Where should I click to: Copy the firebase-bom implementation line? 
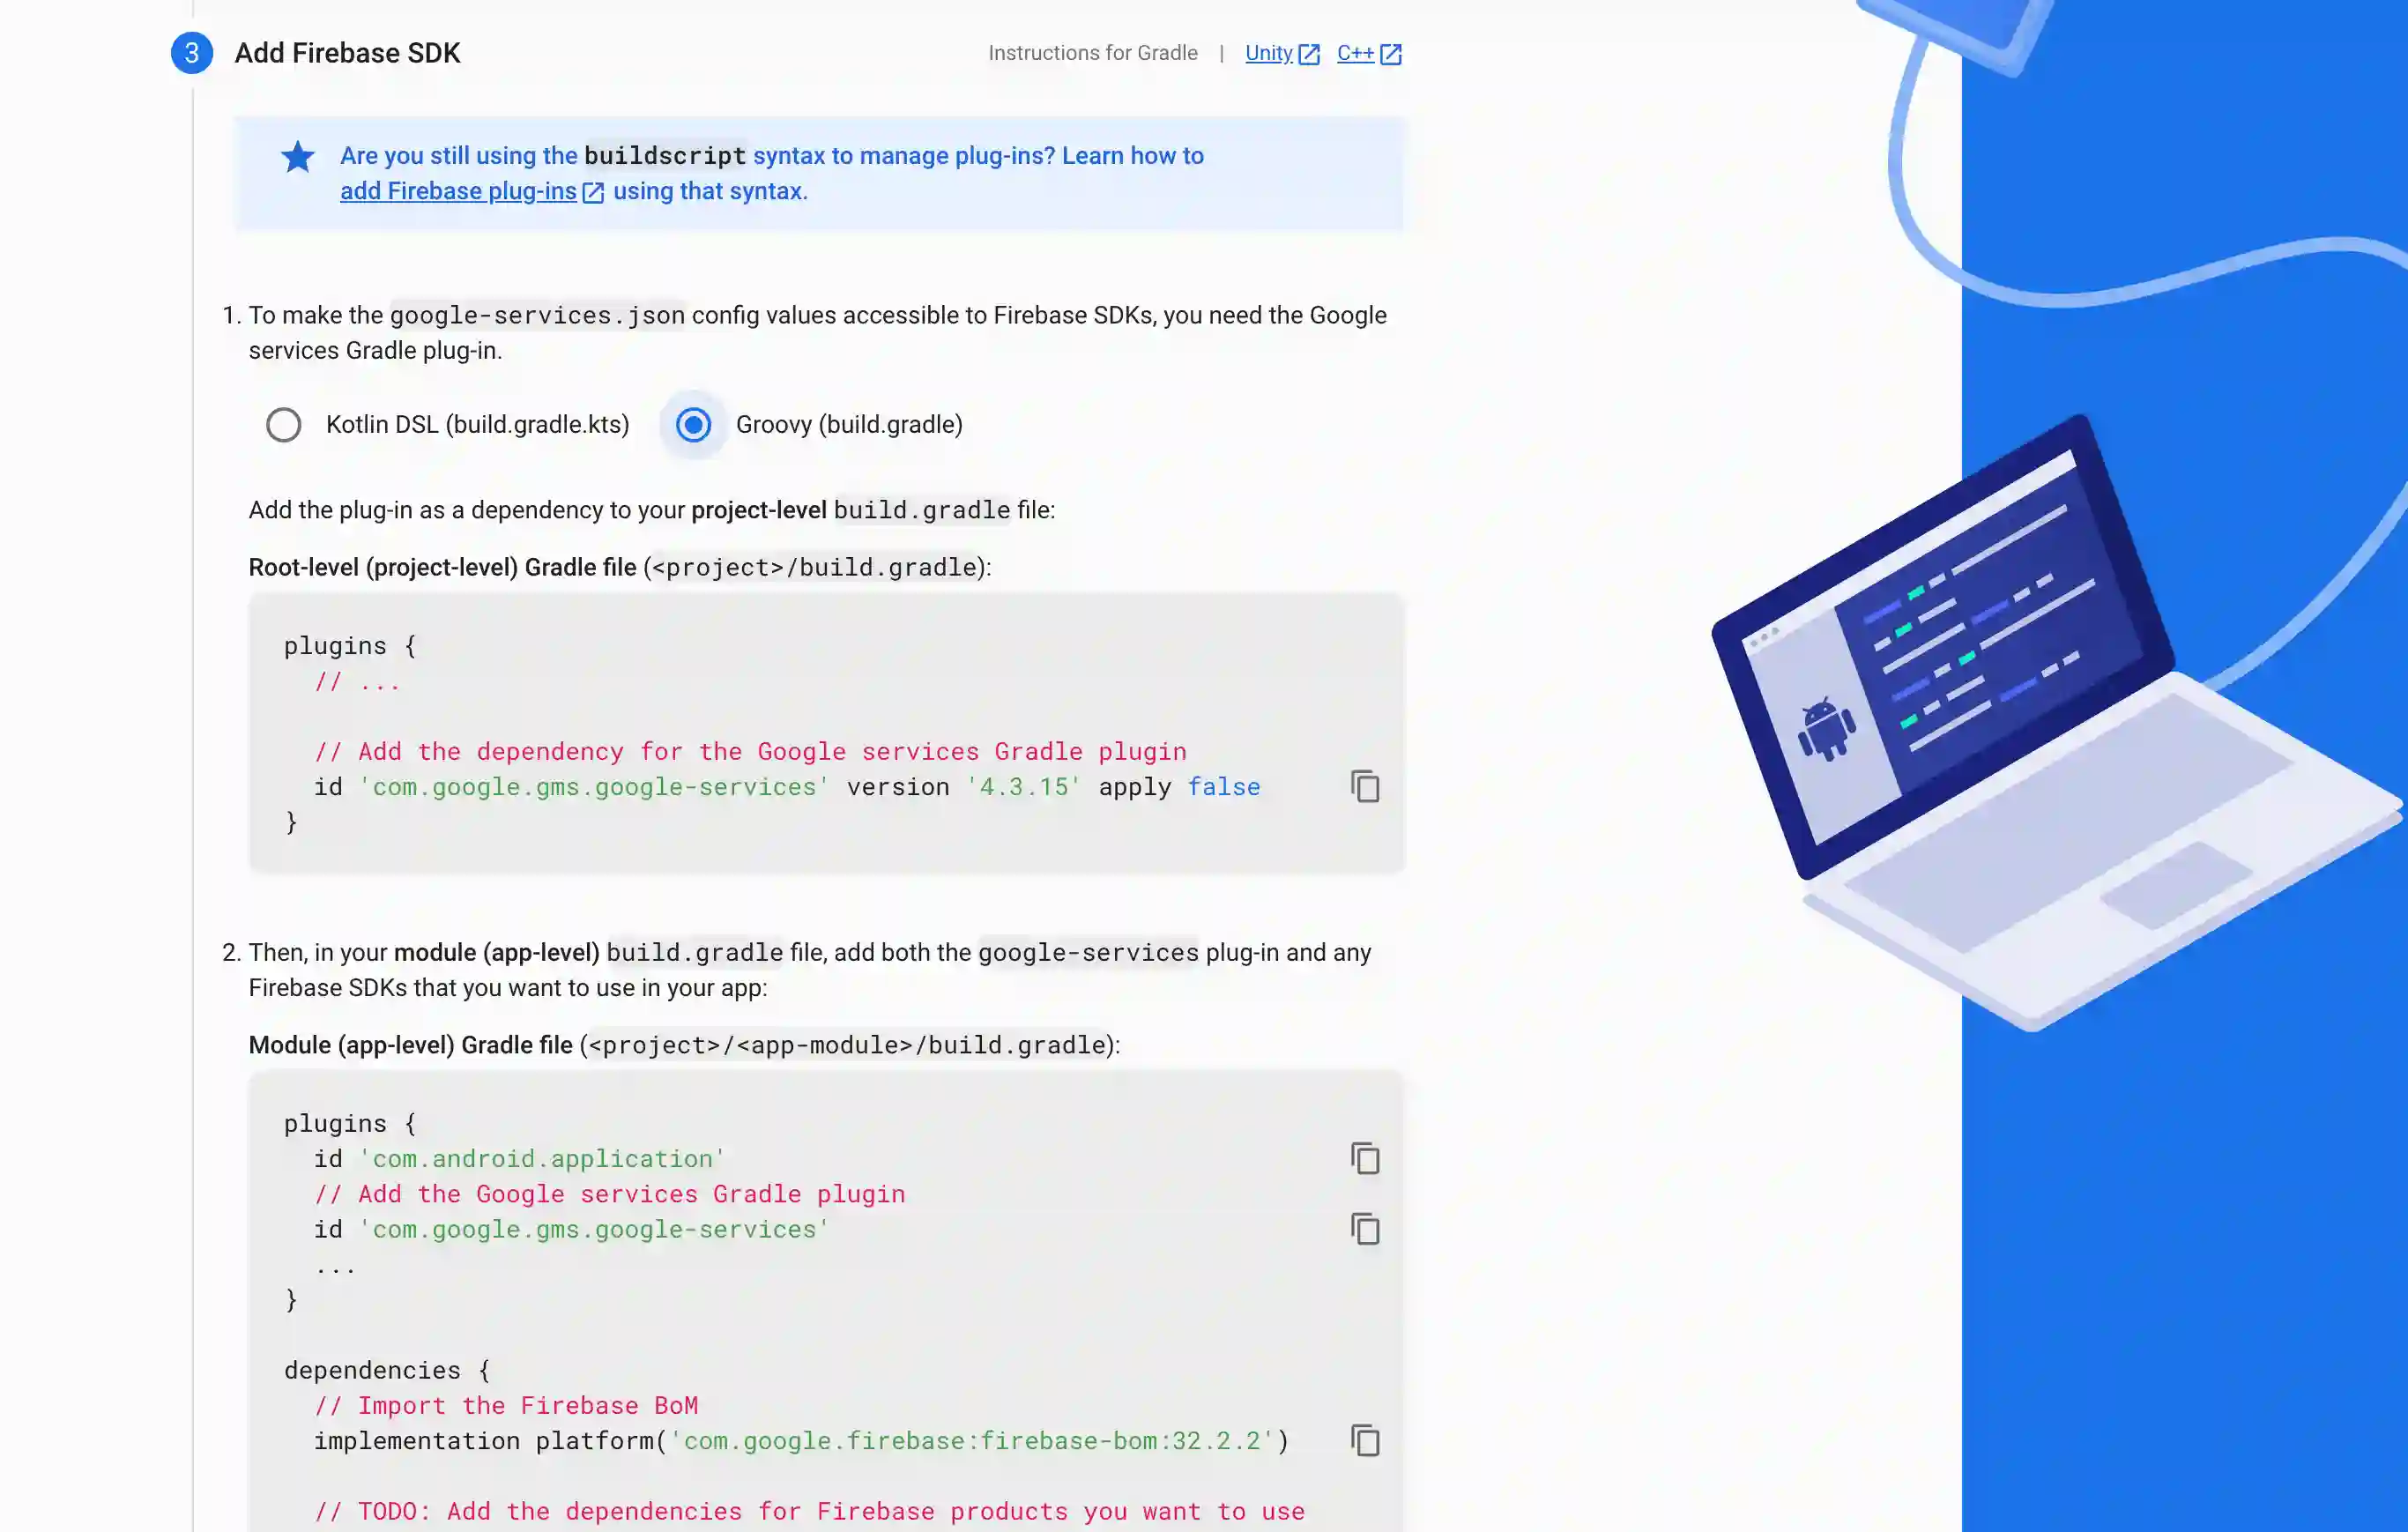(1365, 1441)
